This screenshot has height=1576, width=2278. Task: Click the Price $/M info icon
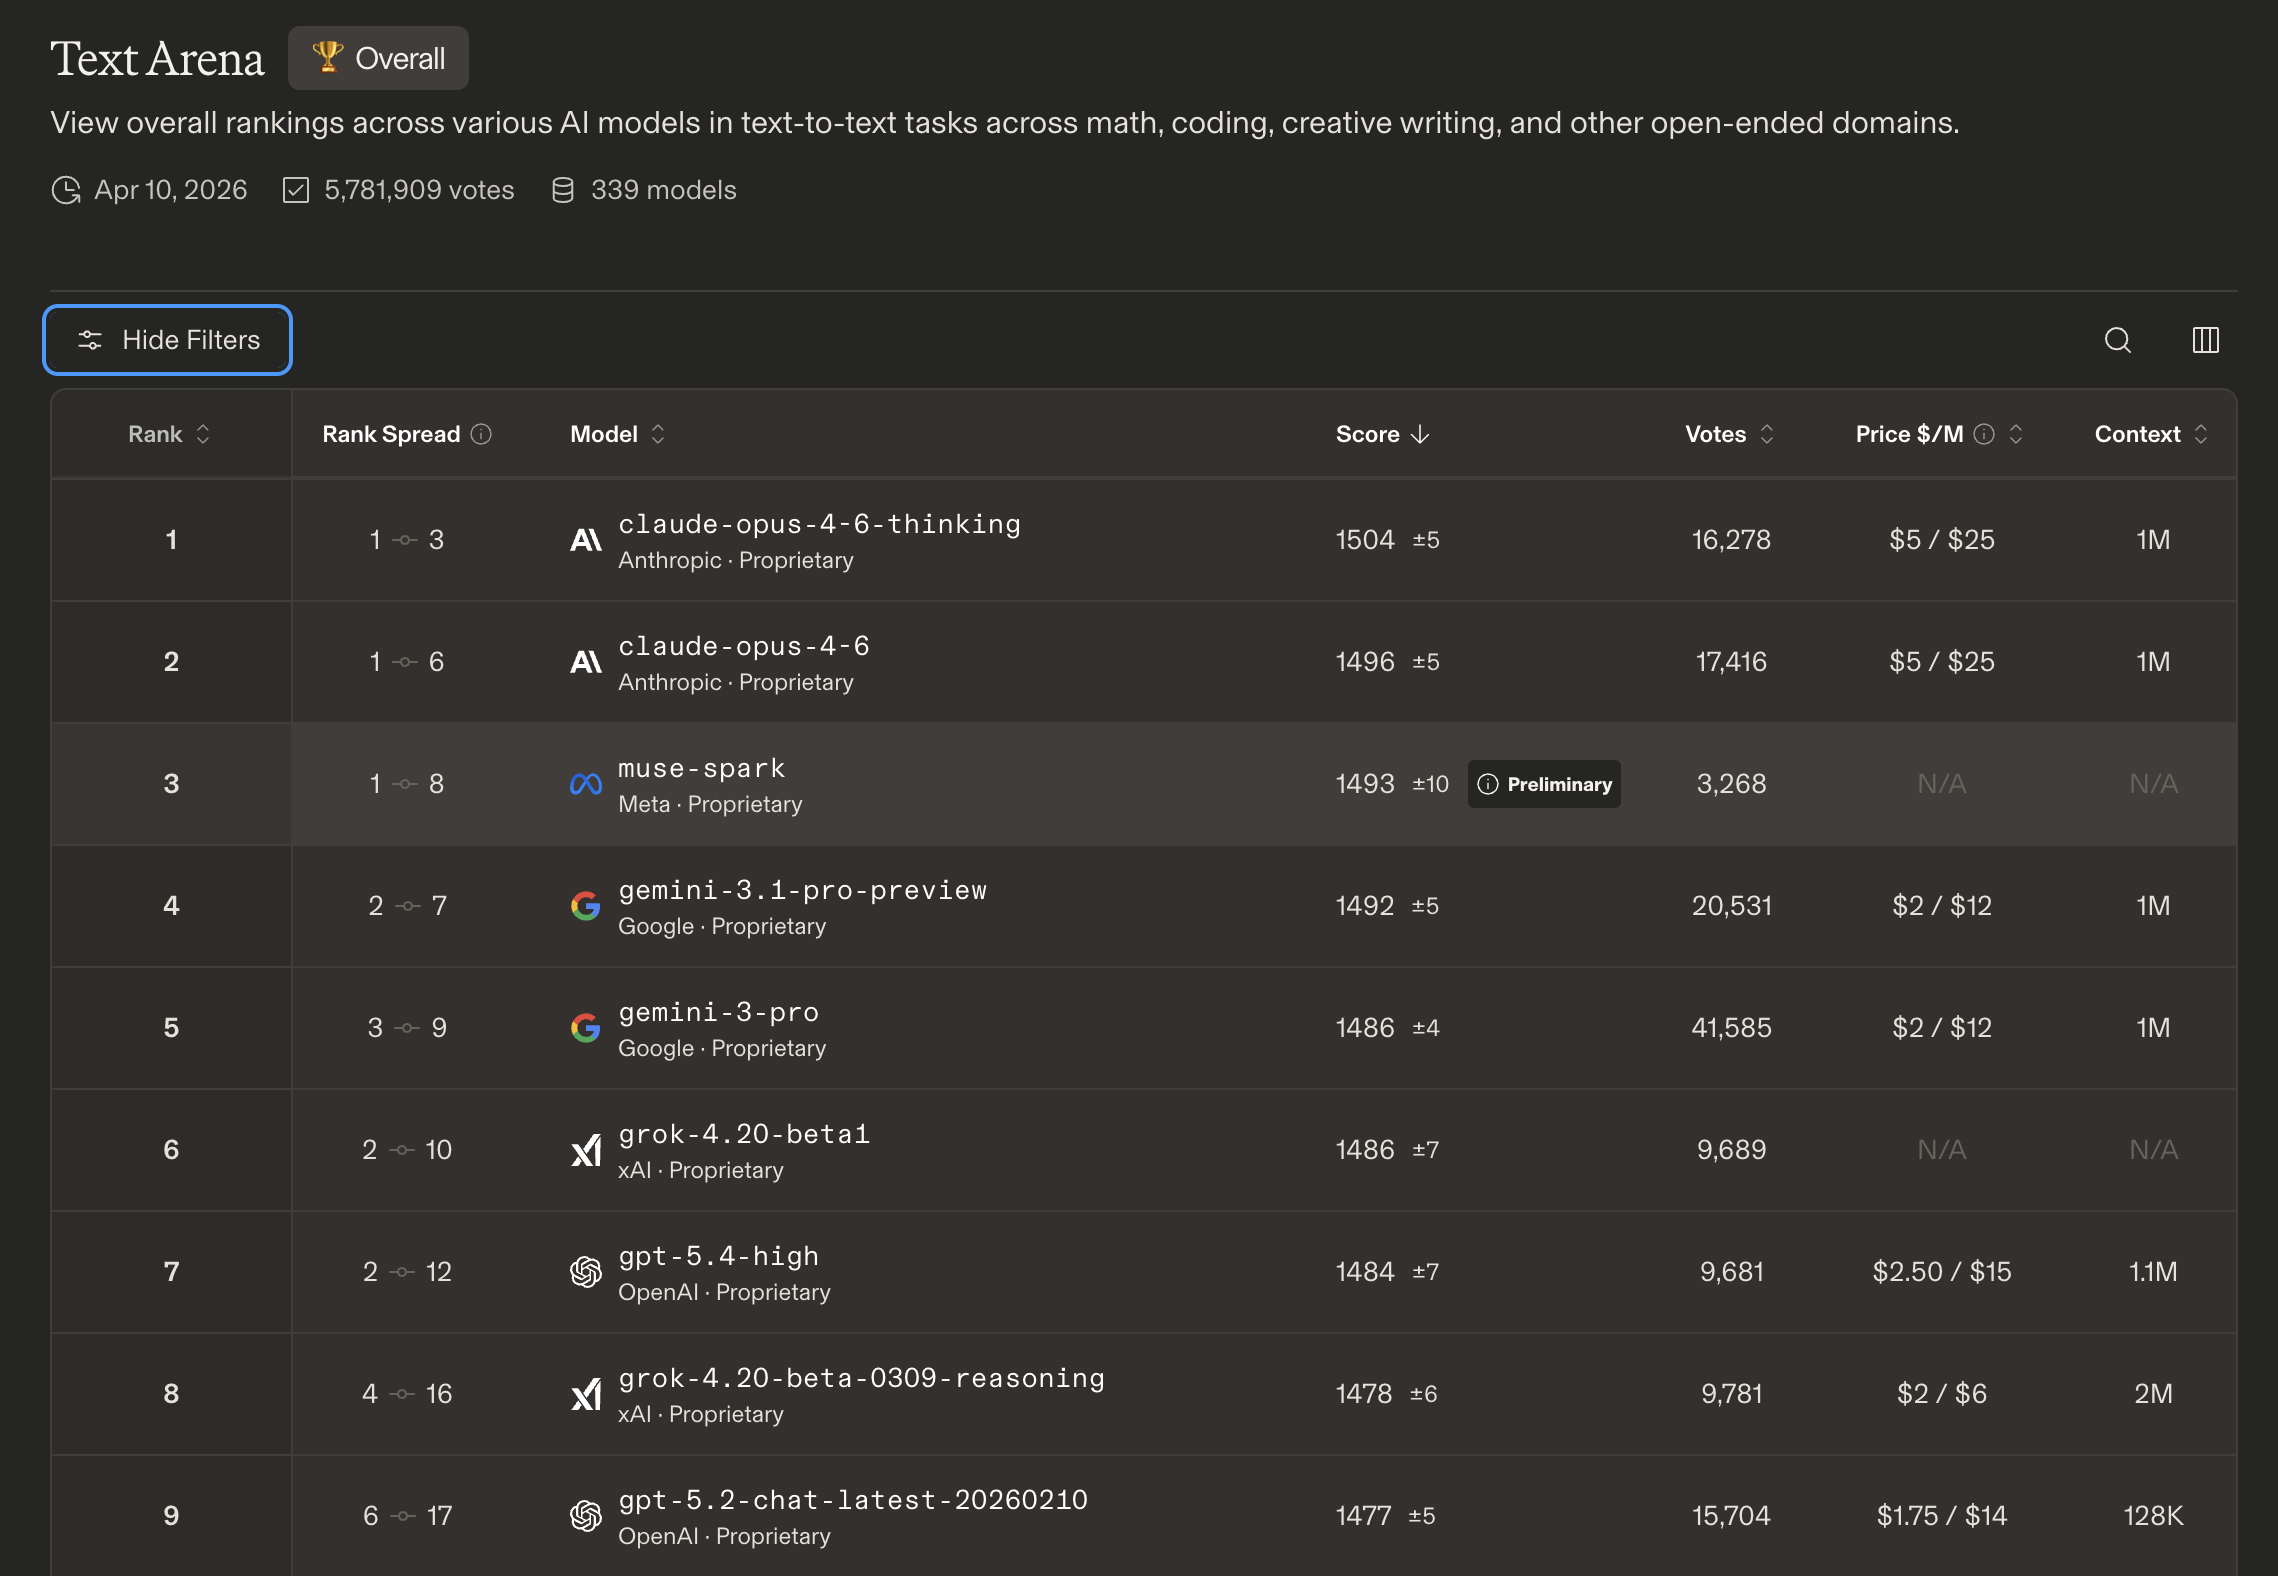pos(1984,434)
